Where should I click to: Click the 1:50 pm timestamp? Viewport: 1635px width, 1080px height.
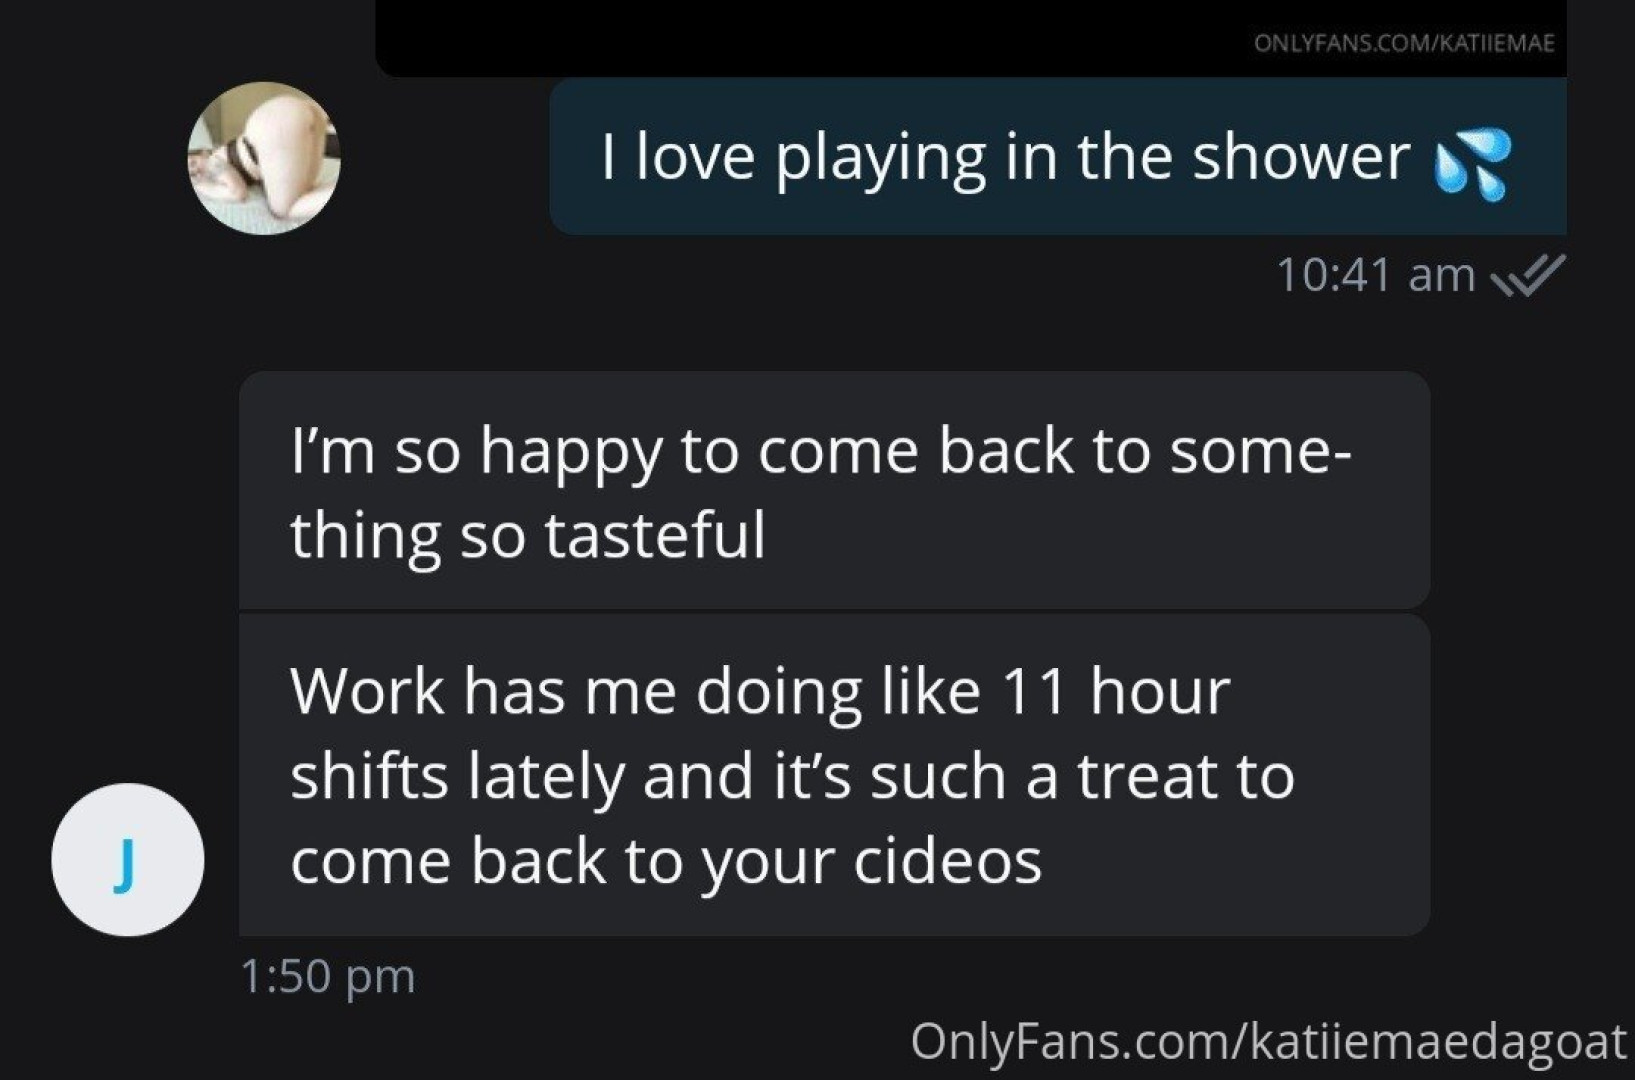(x=328, y=976)
